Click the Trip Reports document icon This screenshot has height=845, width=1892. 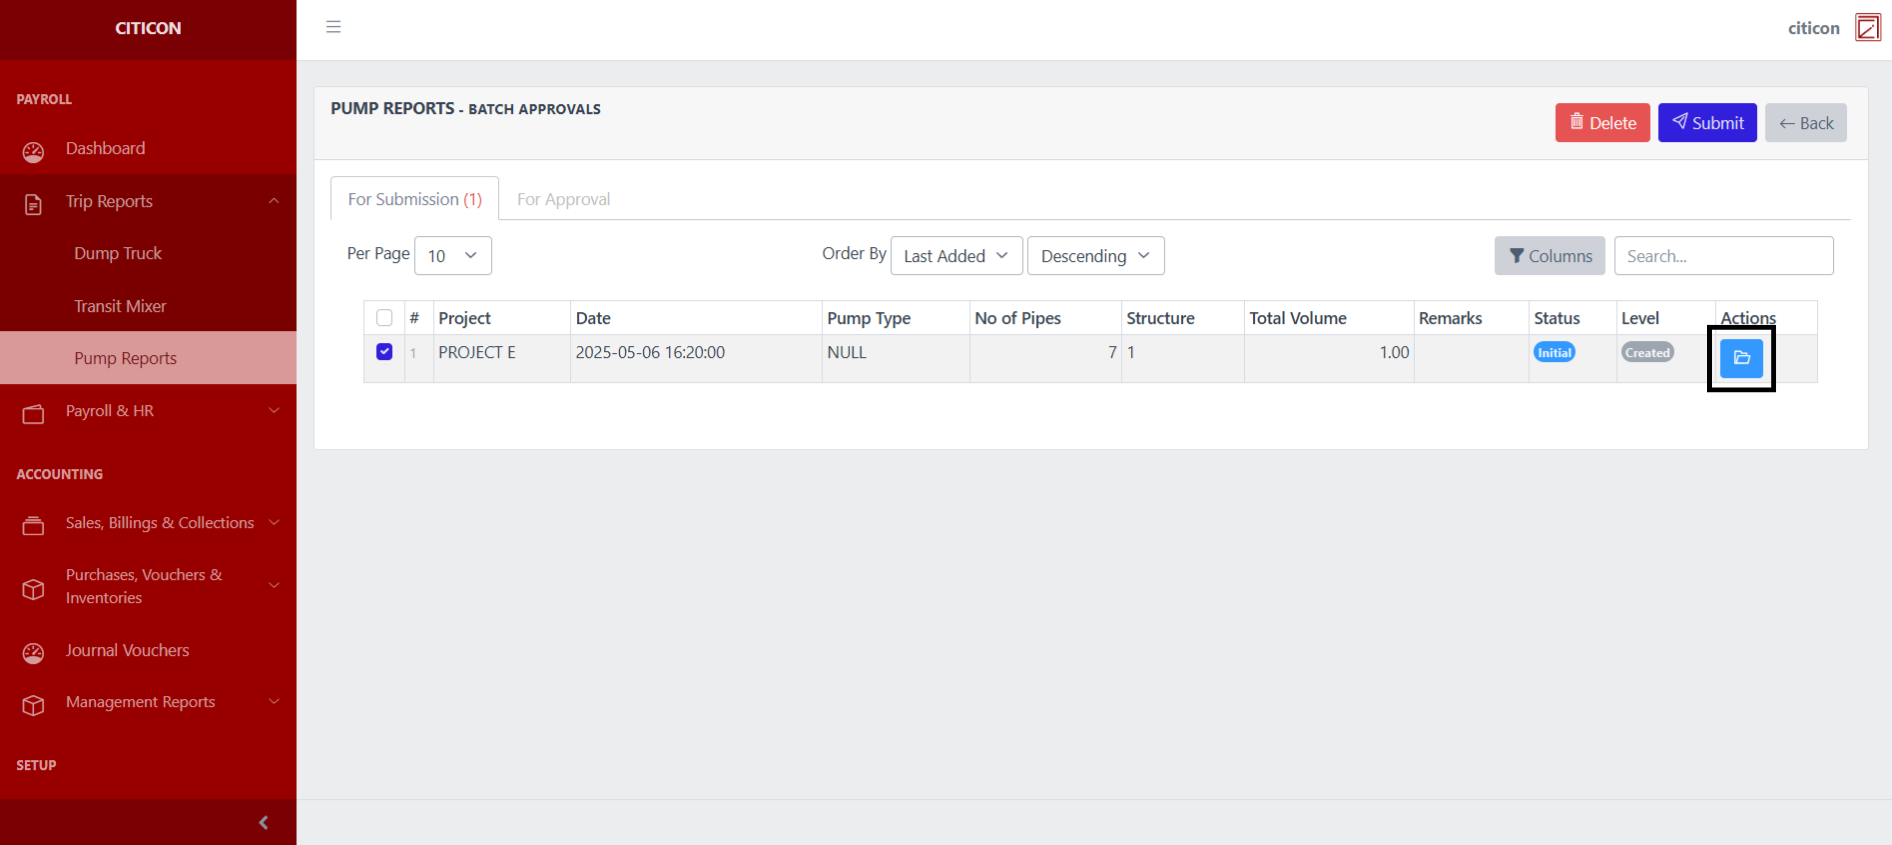(33, 204)
